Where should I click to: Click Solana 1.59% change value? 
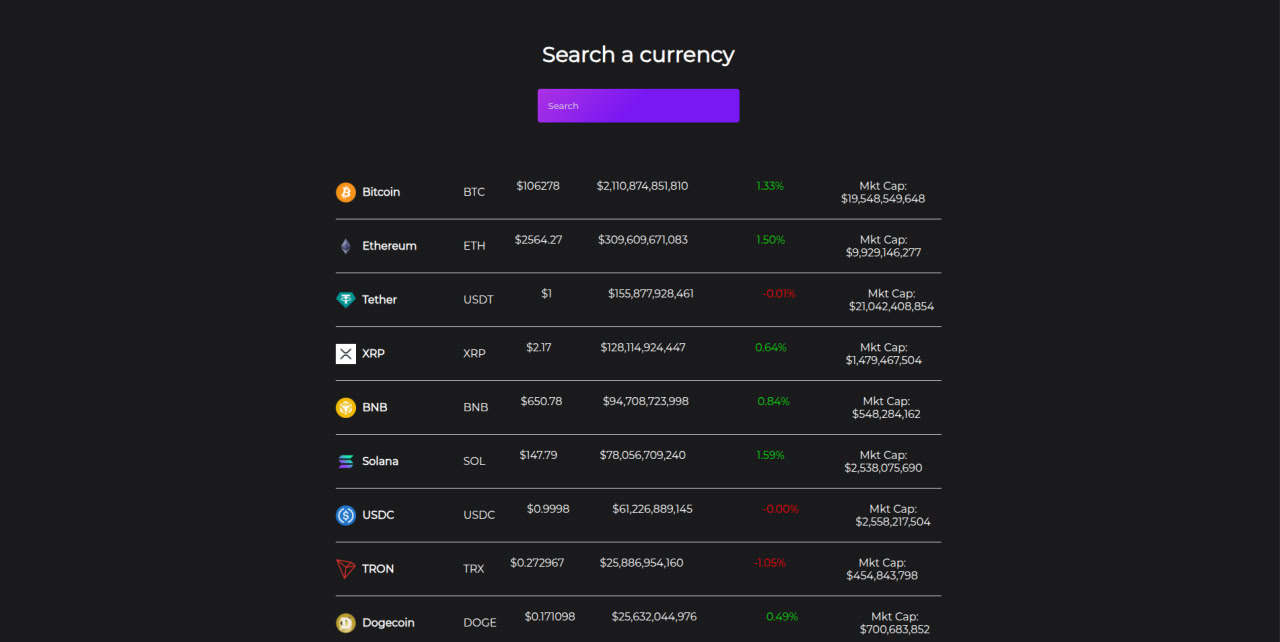[770, 455]
